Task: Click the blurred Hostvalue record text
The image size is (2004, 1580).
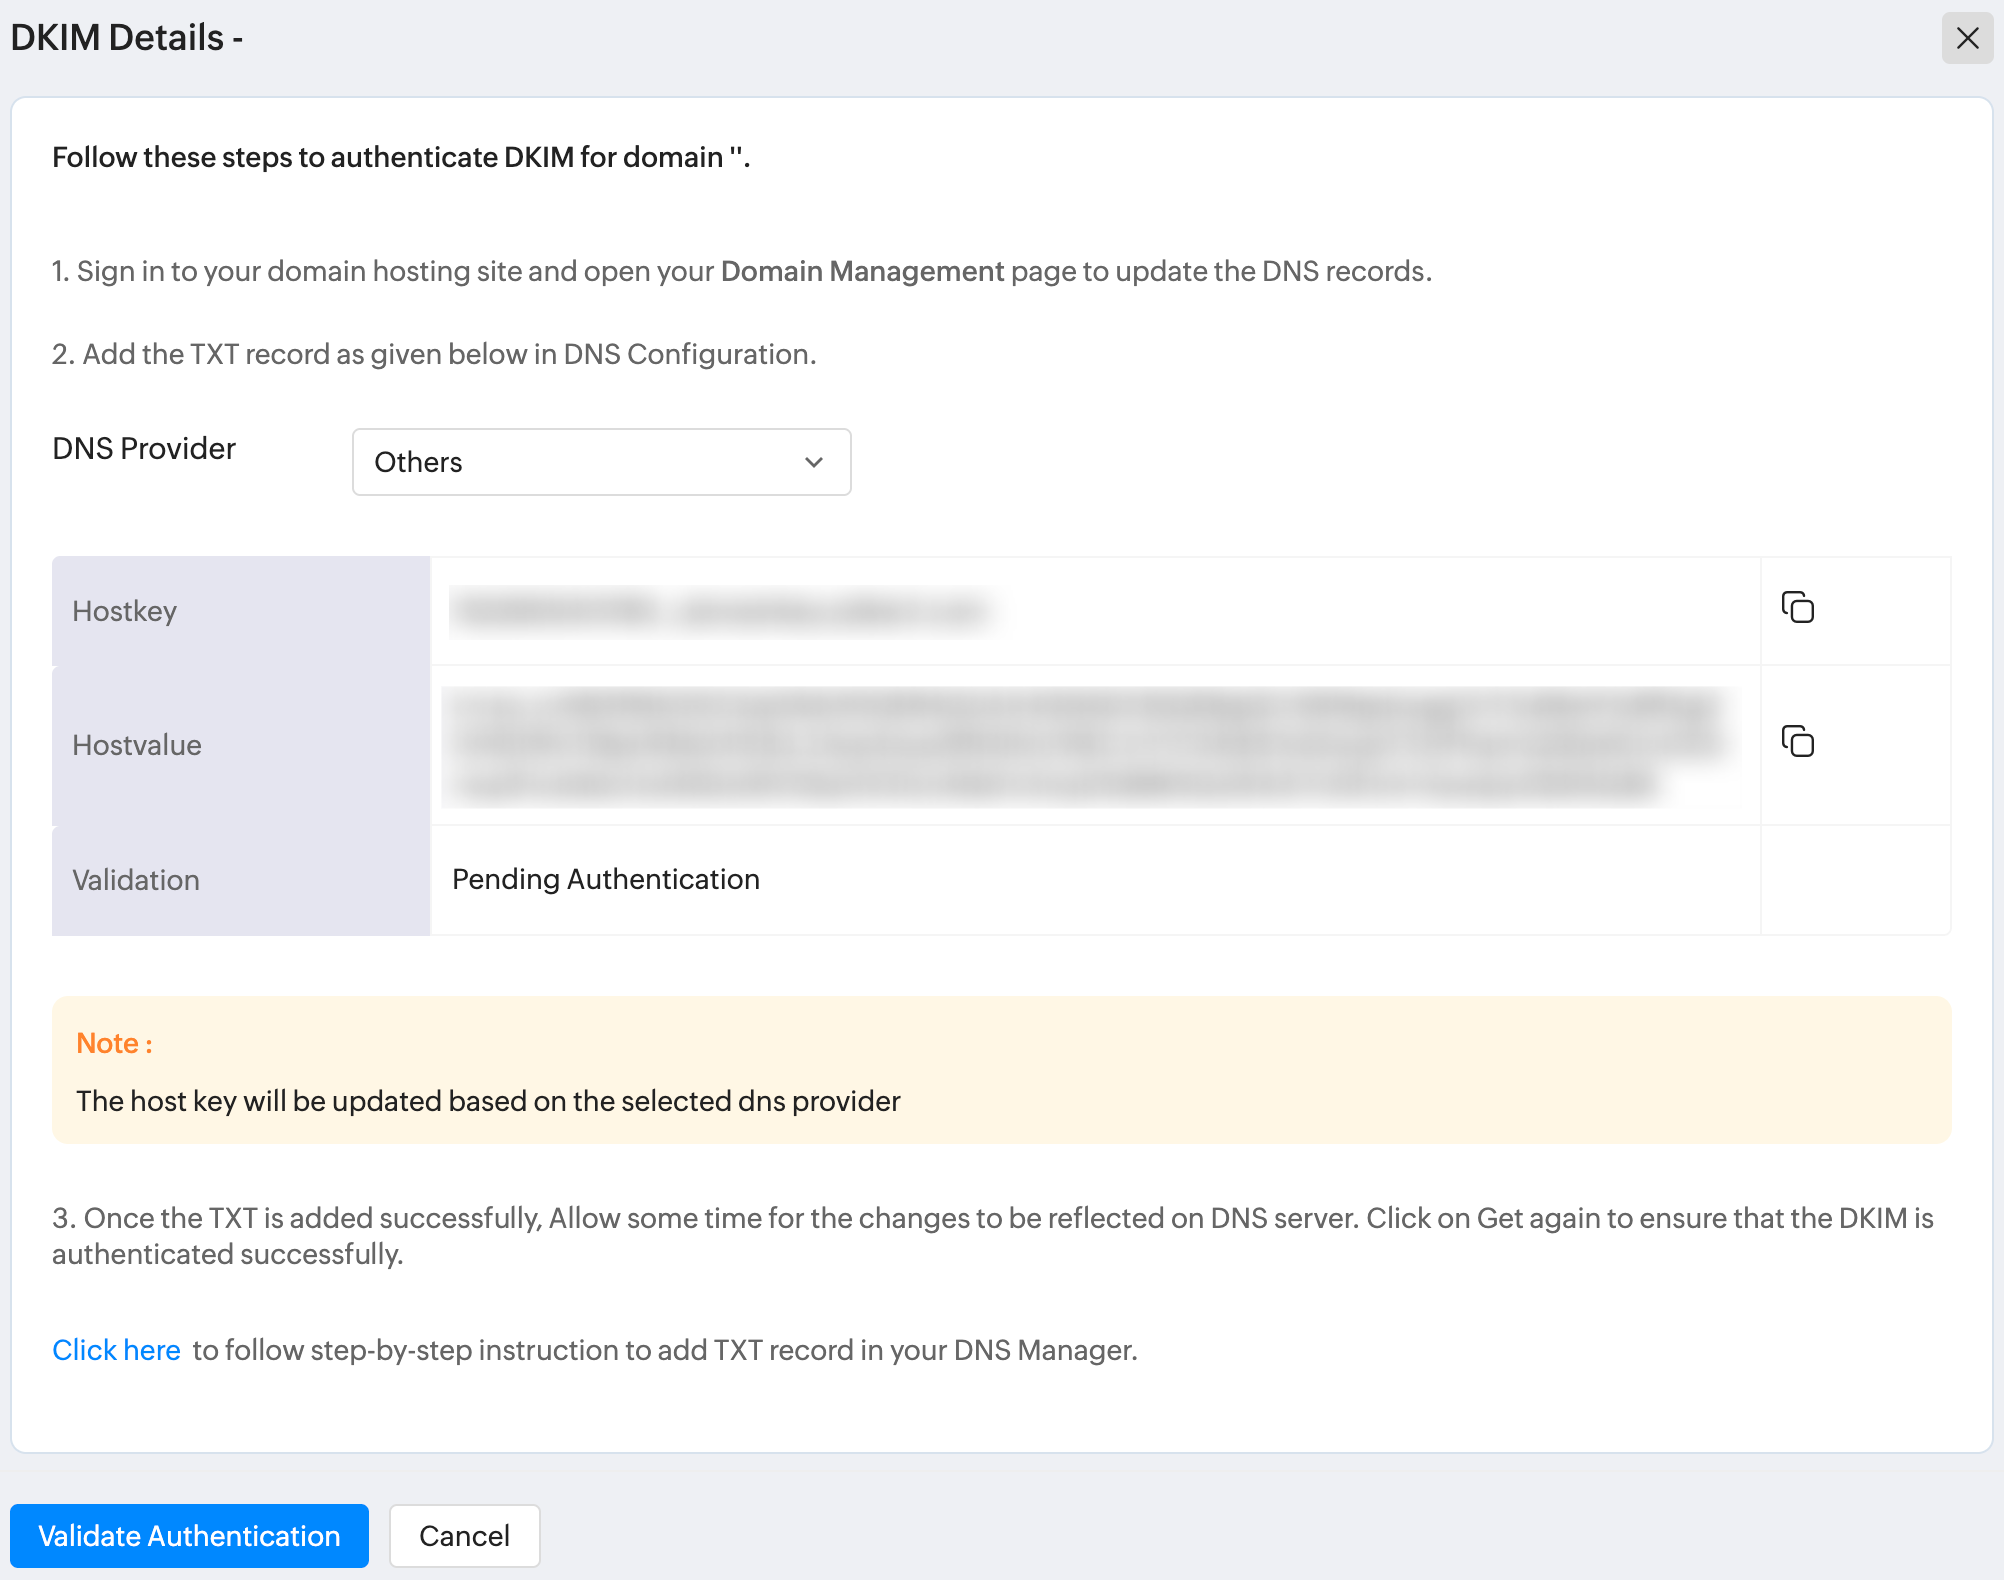Action: coord(1090,745)
